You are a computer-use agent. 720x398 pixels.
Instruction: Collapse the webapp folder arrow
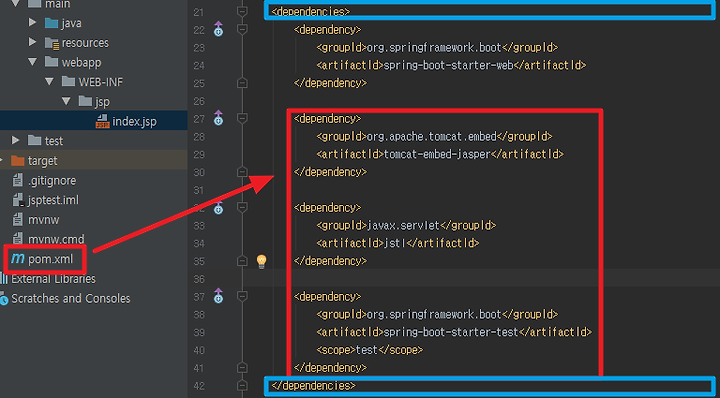tap(32, 62)
